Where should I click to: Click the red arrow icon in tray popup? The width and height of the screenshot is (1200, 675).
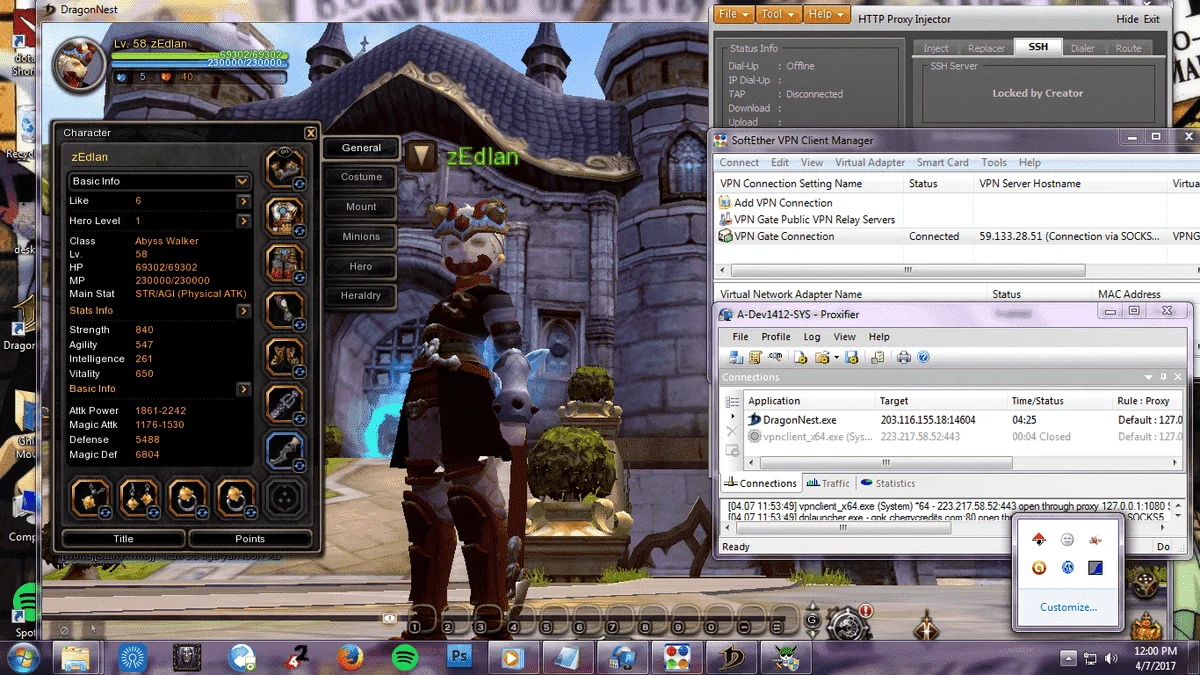1039,539
